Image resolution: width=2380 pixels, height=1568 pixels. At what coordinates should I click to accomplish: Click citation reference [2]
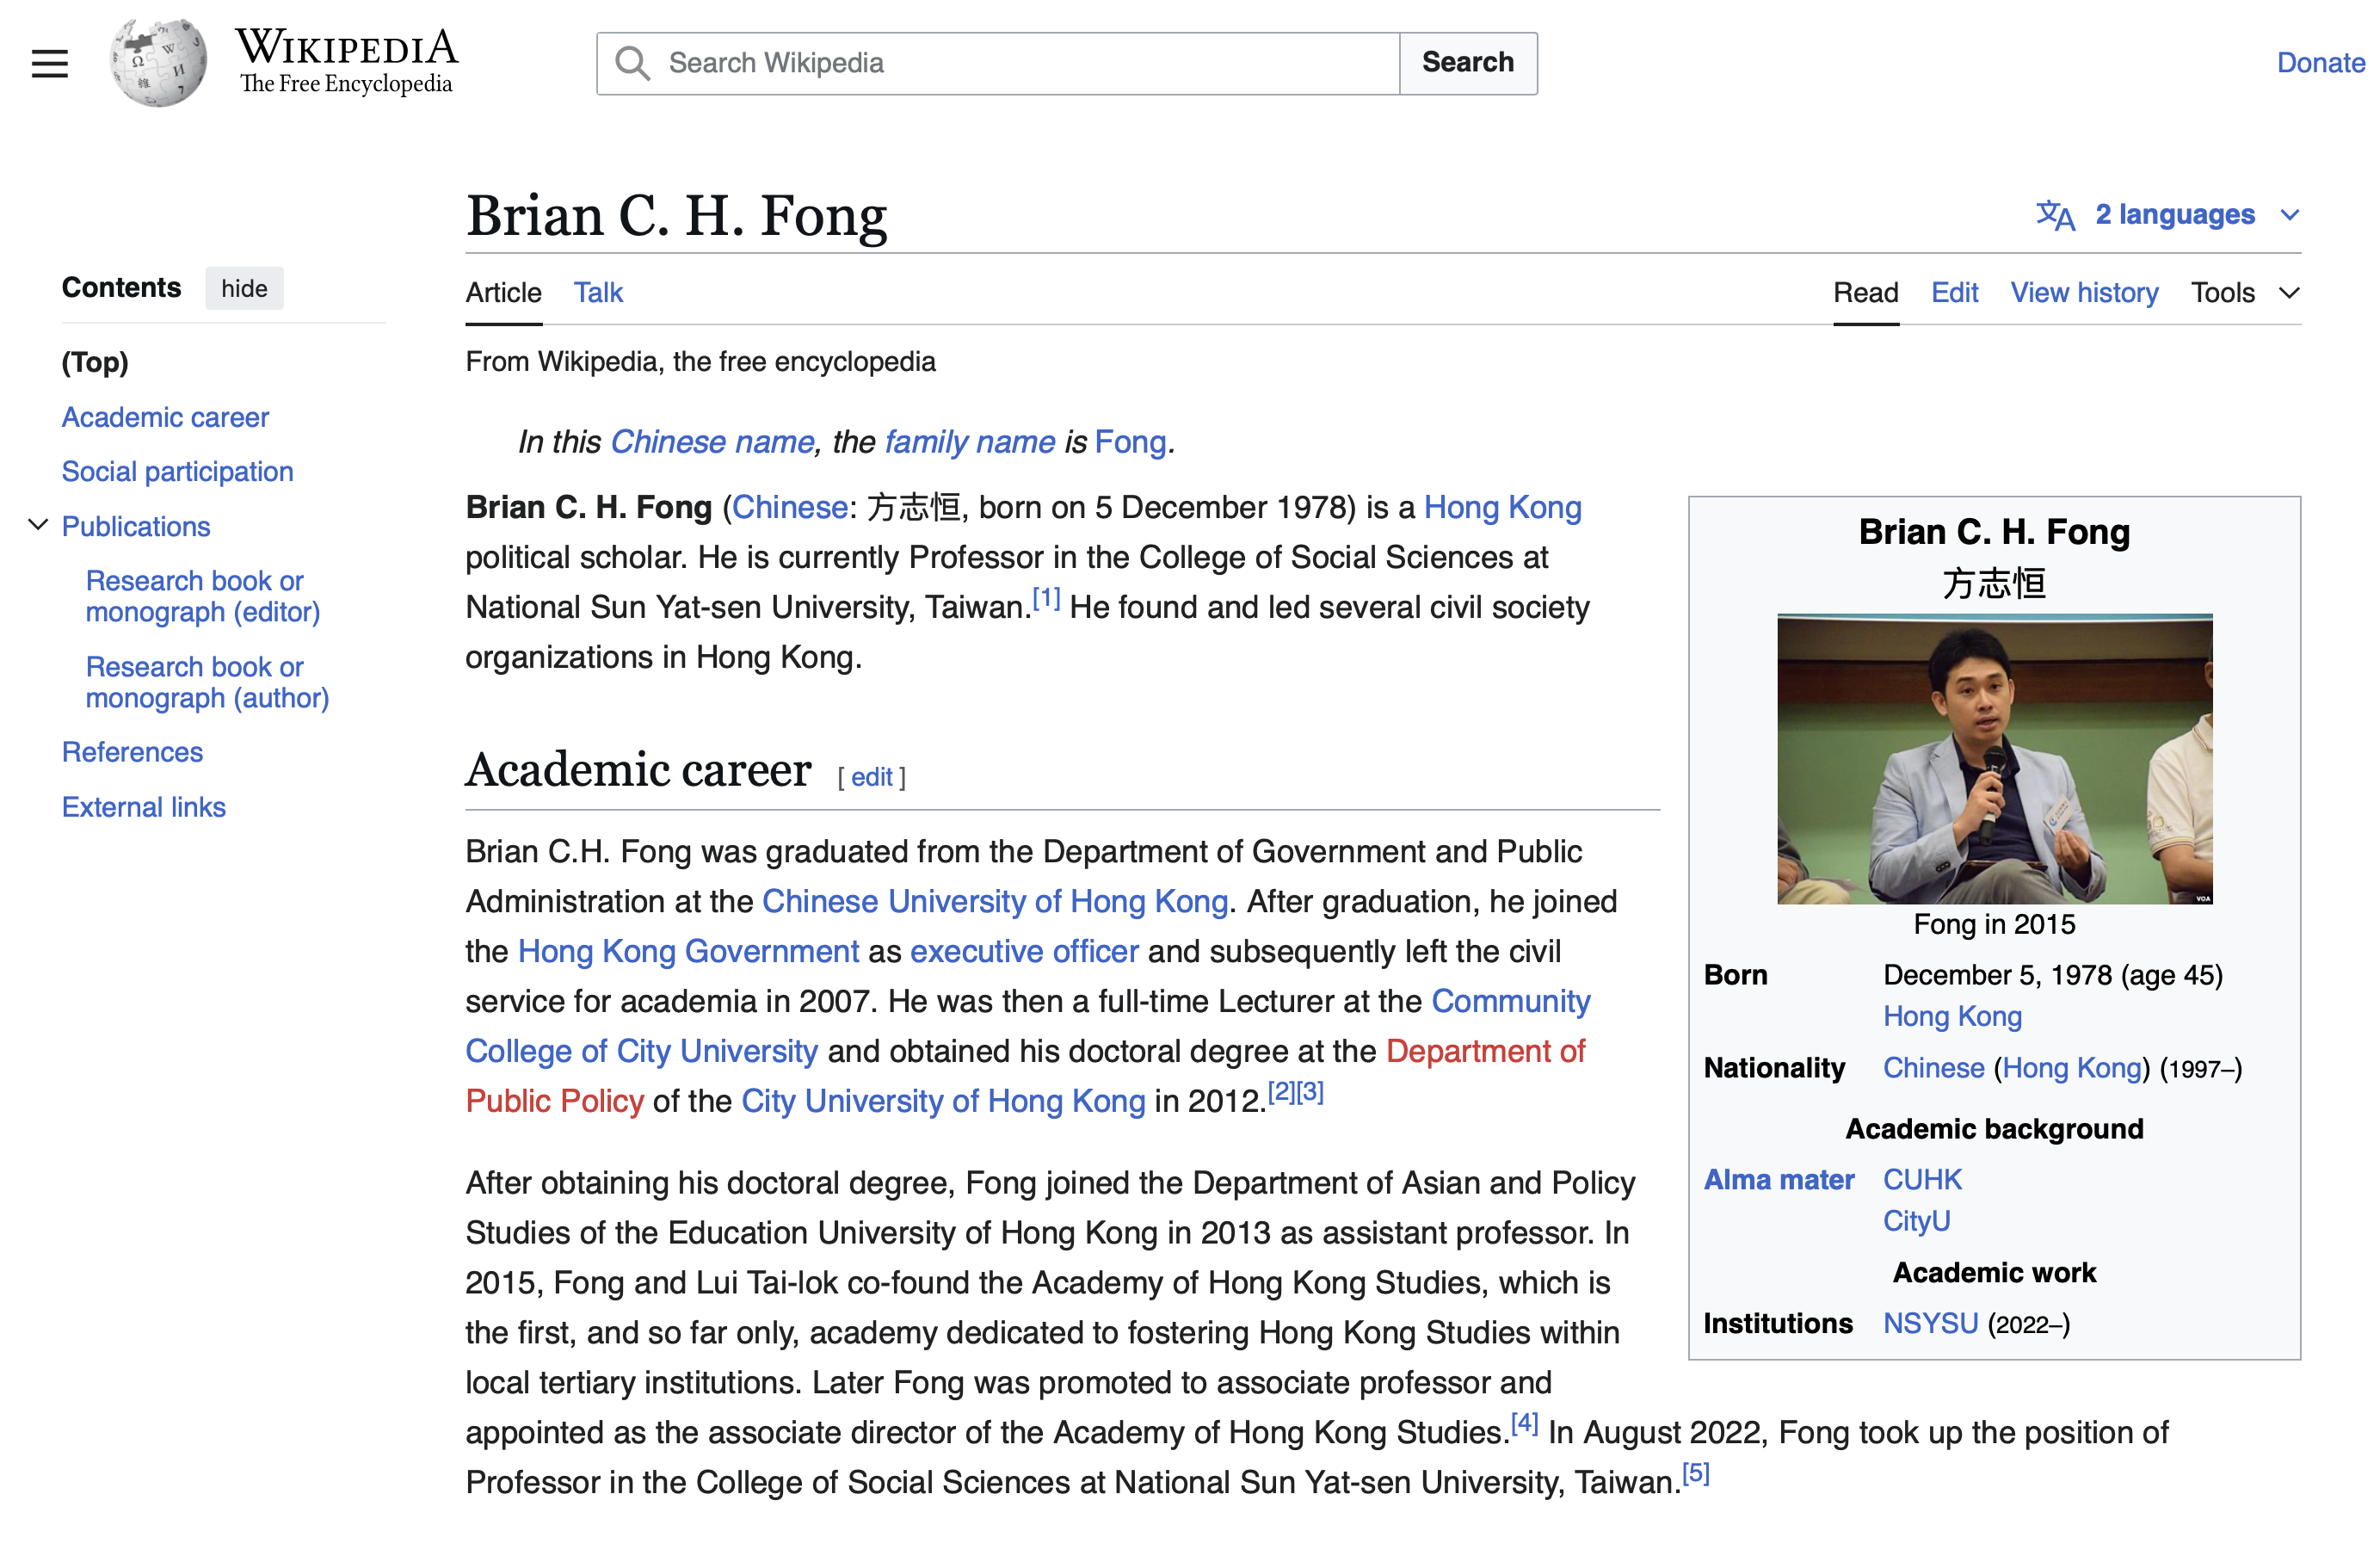coord(1281,1093)
